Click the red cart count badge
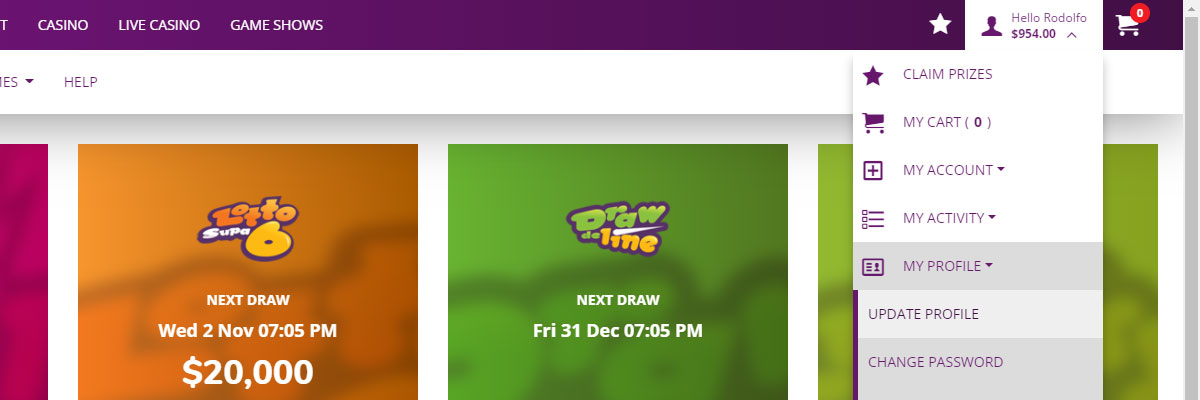Viewport: 1200px width, 400px height. click(1139, 14)
